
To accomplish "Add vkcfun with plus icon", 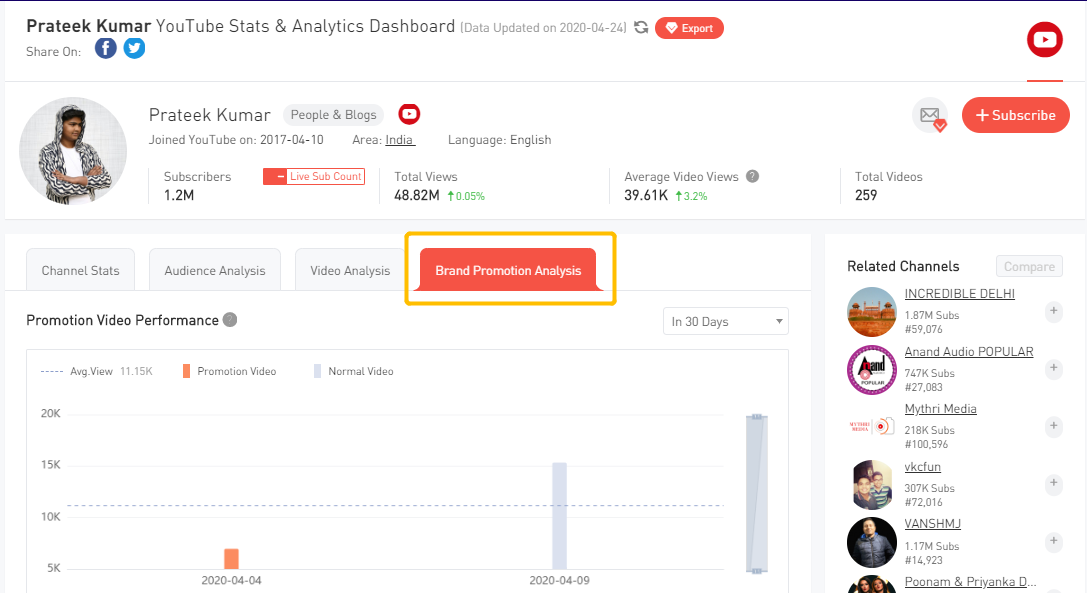I will click(x=1054, y=483).
